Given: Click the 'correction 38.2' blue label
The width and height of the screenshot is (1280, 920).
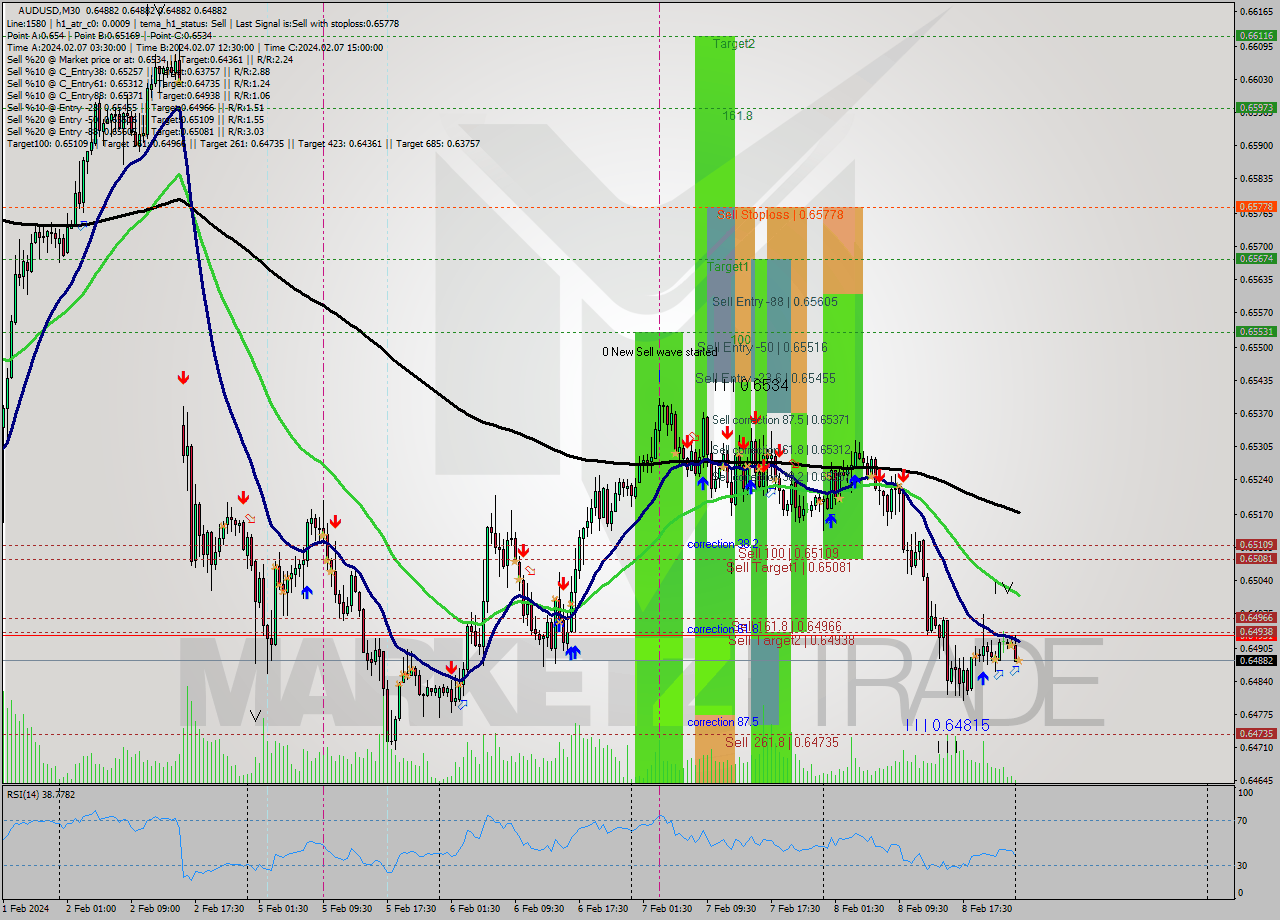Looking at the screenshot, I should (x=723, y=544).
